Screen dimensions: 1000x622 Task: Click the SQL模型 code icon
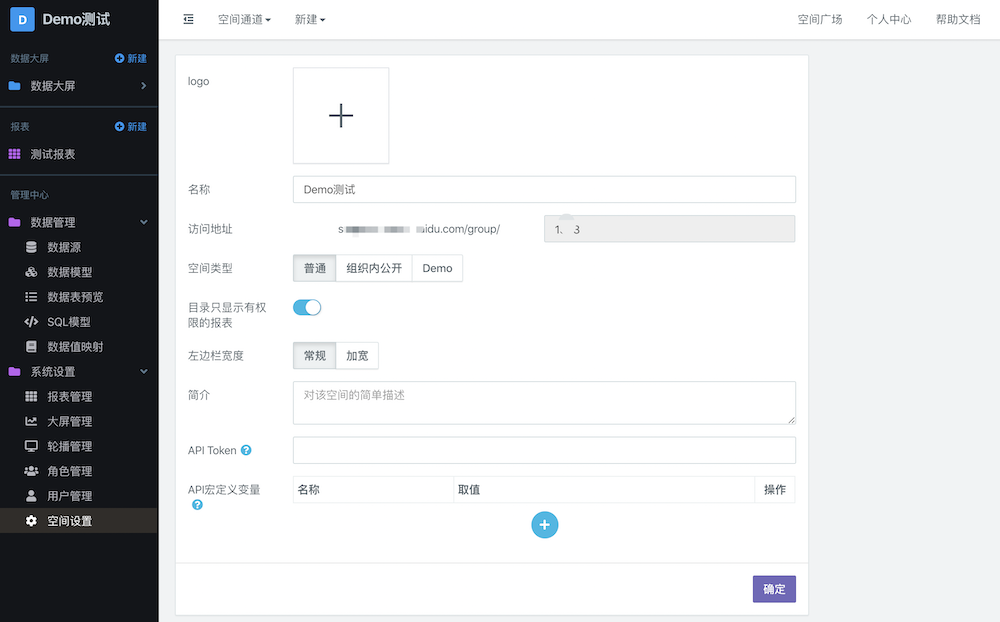point(31,322)
